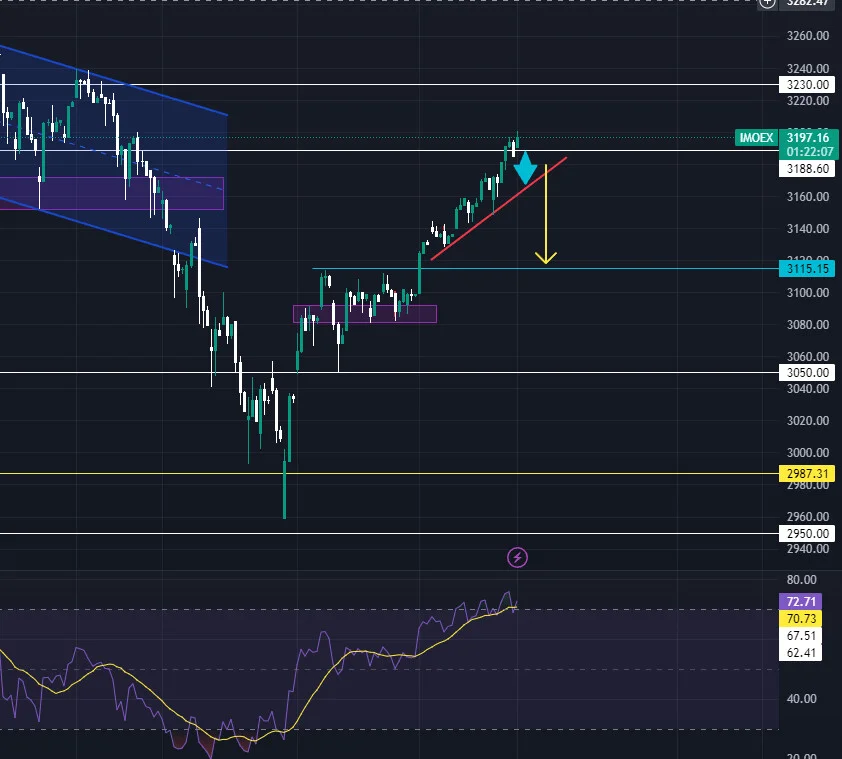Click the 3160.00 price axis label

coord(808,197)
